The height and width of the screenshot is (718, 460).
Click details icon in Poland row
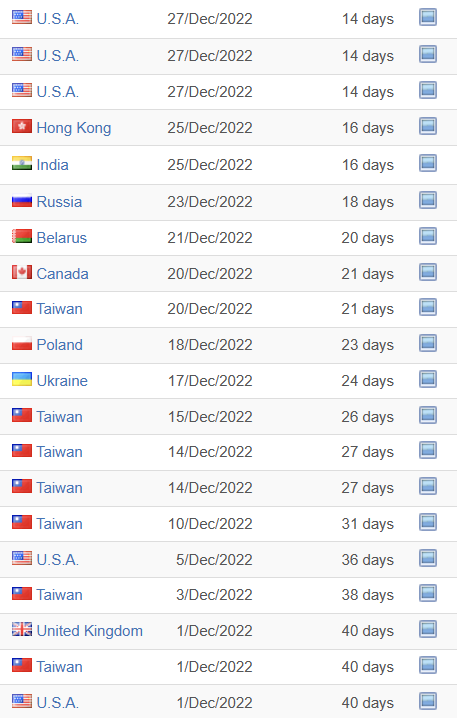point(430,343)
